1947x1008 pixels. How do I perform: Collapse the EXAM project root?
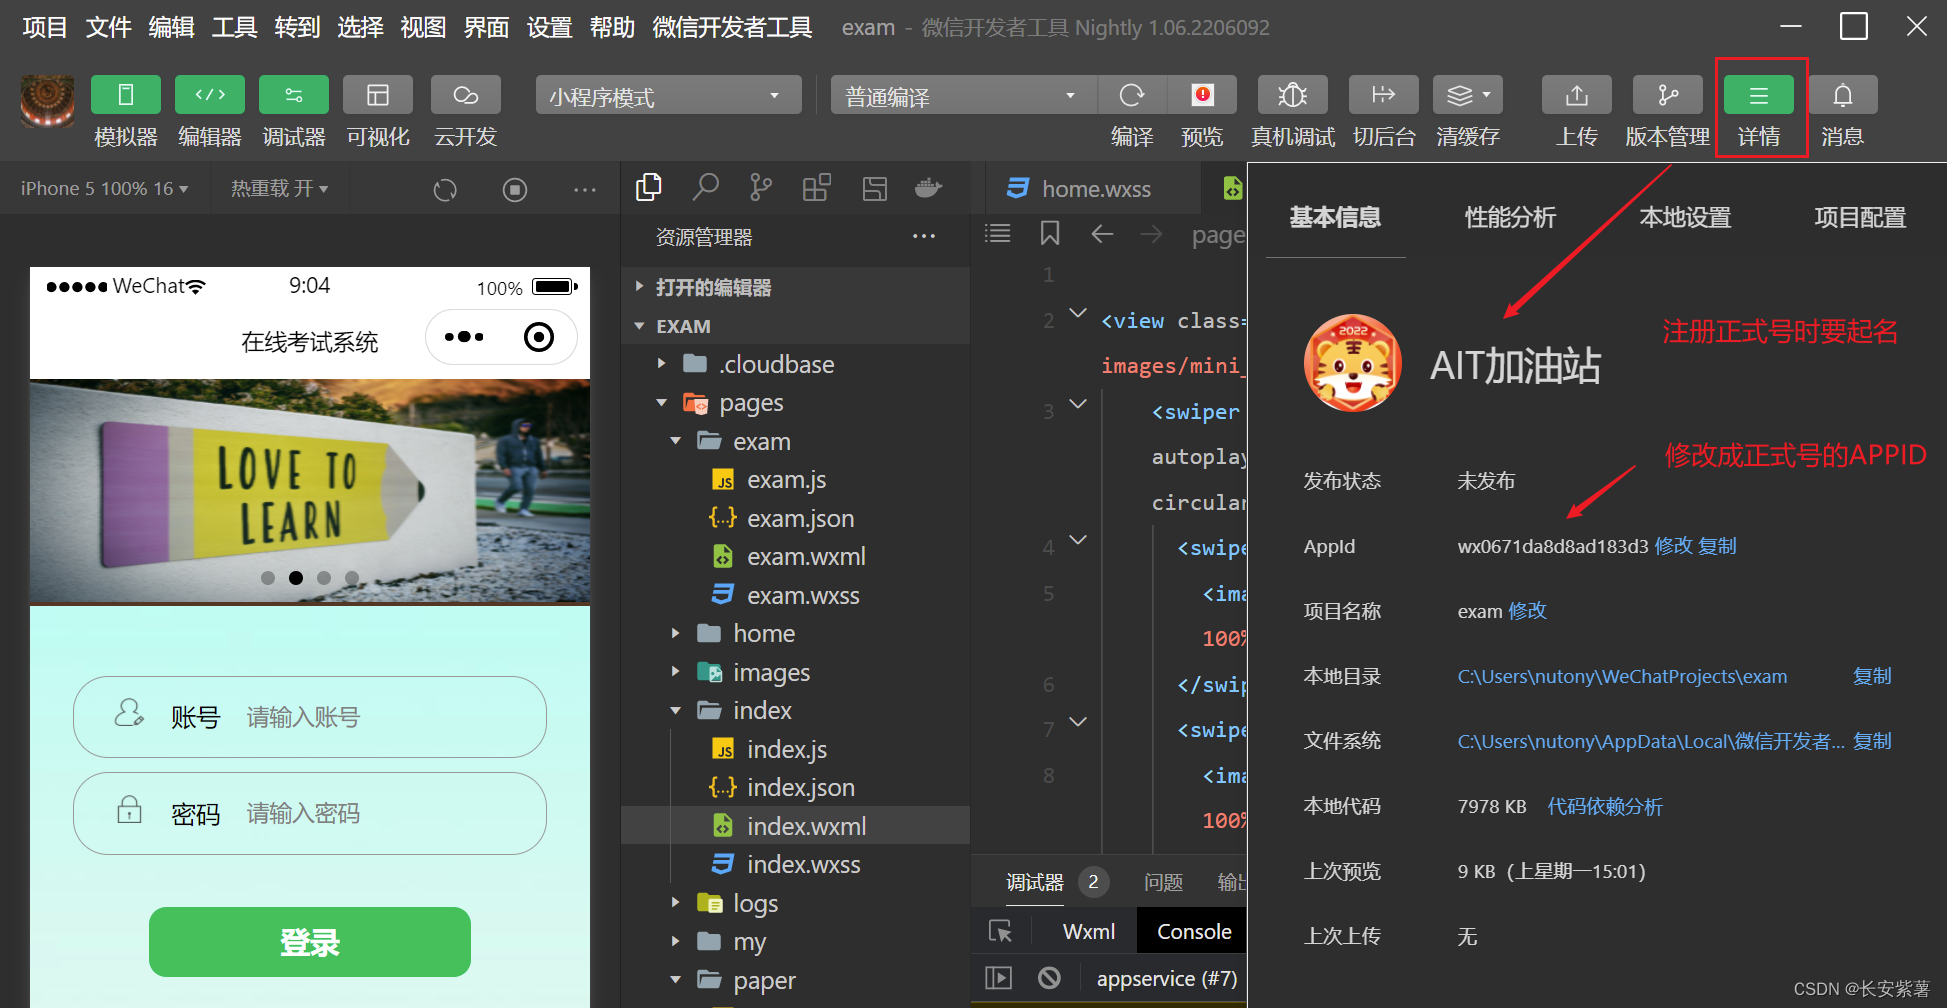(x=796, y=326)
